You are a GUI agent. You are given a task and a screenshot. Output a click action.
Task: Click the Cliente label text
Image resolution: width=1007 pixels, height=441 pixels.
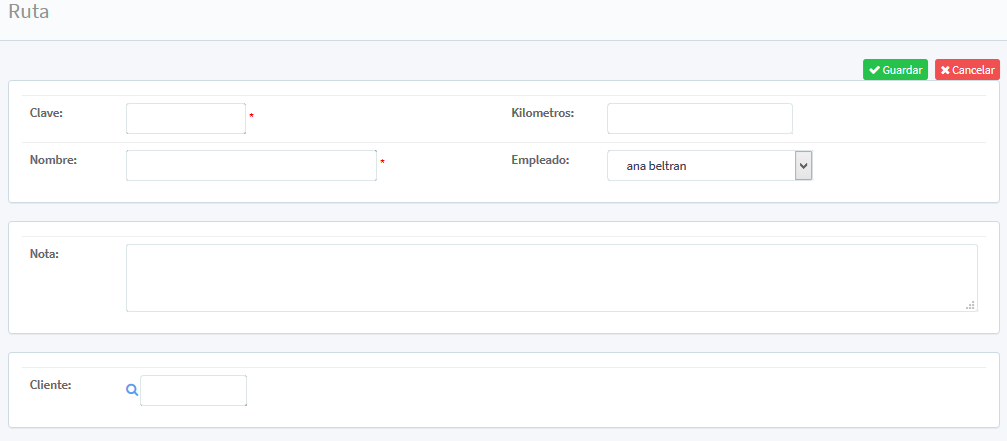click(x=51, y=385)
